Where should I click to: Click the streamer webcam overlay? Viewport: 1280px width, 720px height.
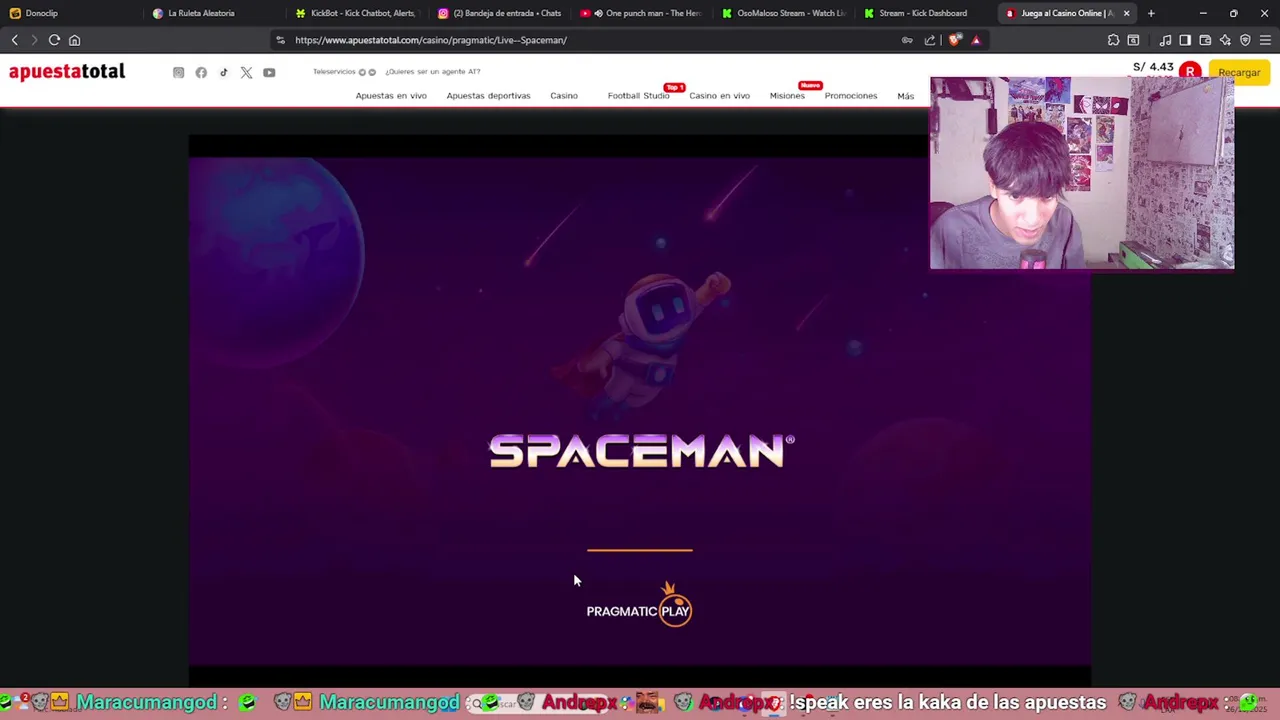click(1082, 173)
